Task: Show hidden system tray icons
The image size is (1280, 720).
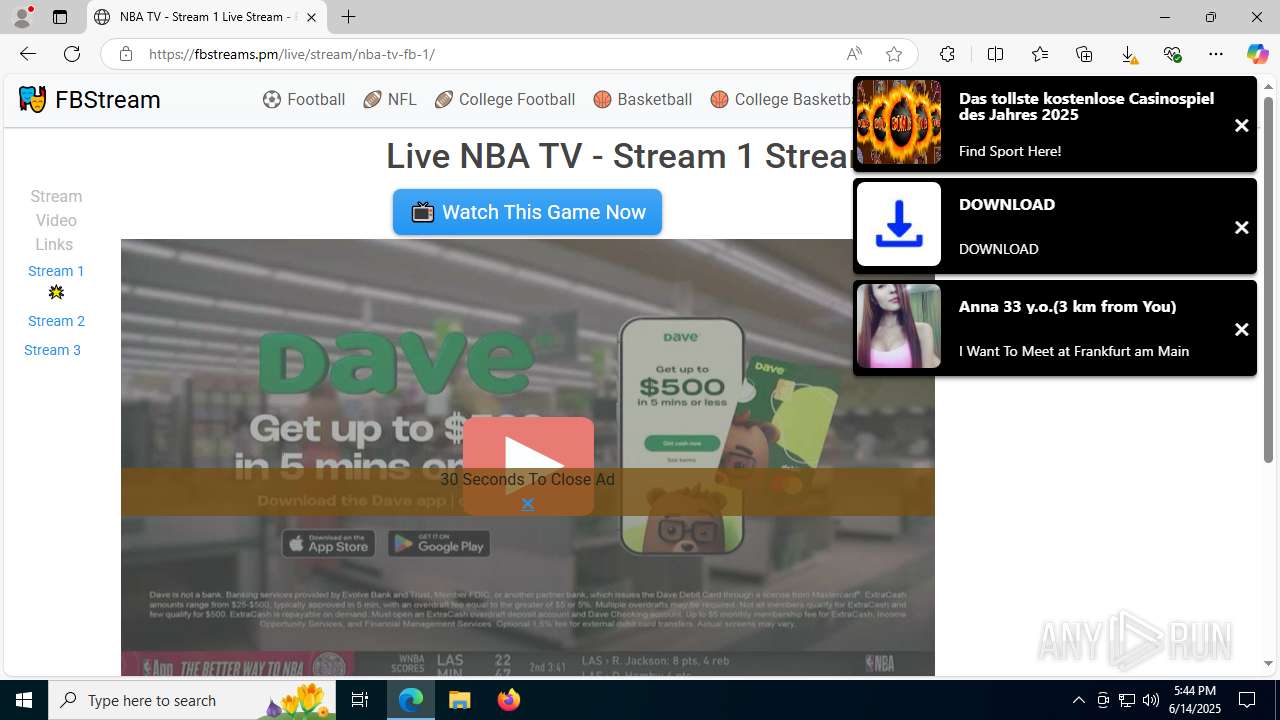Action: (x=1078, y=700)
